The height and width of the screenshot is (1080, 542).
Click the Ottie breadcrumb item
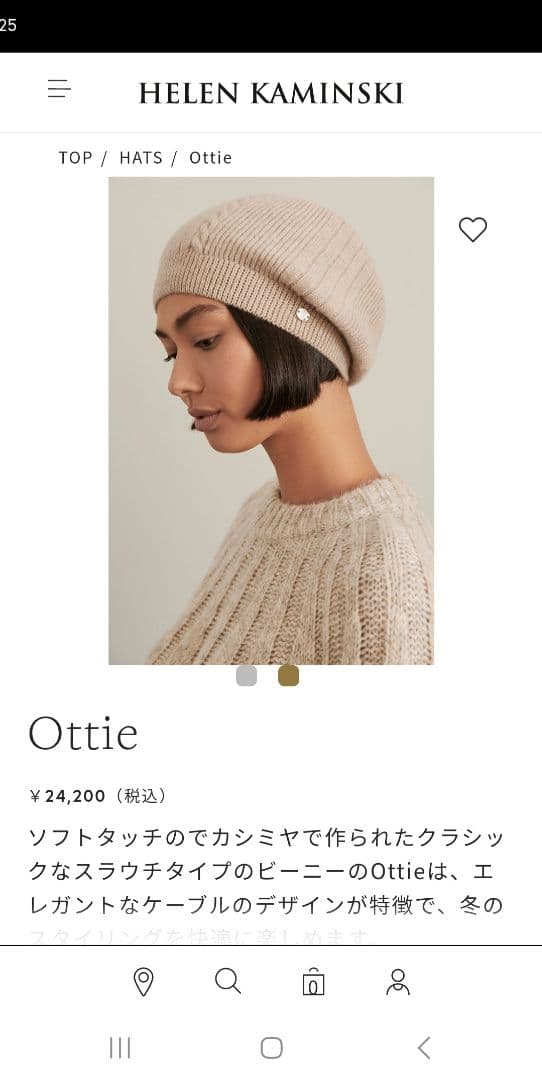point(211,158)
